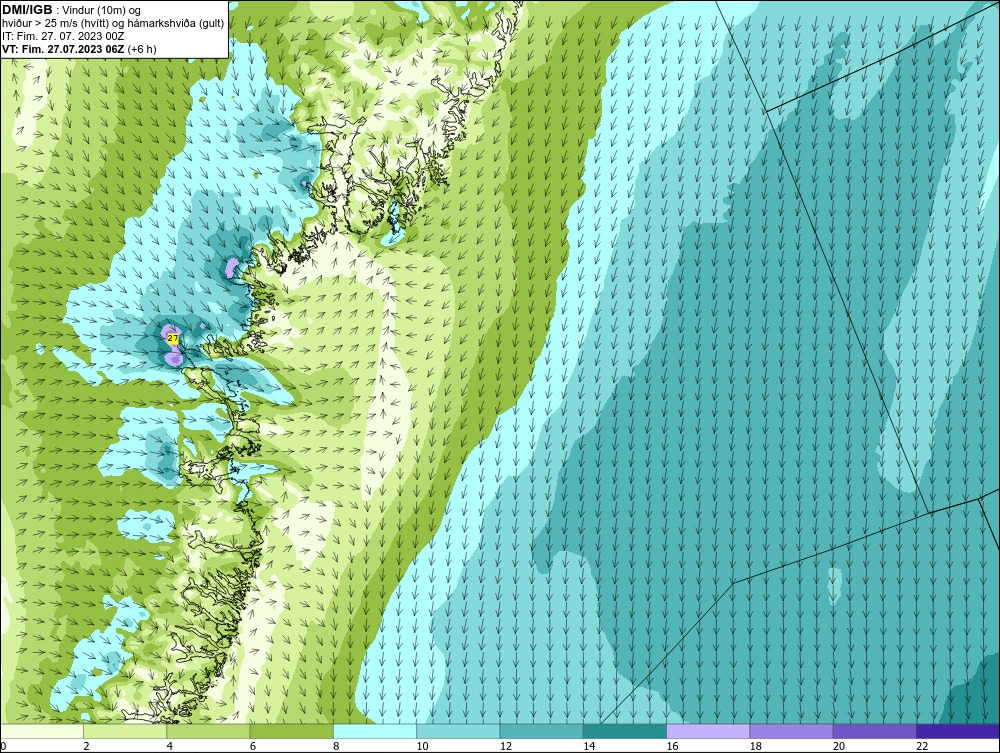The height and width of the screenshot is (753, 1000).
Task: Click the legend tick label '12'
Action: pyautogui.click(x=506, y=746)
